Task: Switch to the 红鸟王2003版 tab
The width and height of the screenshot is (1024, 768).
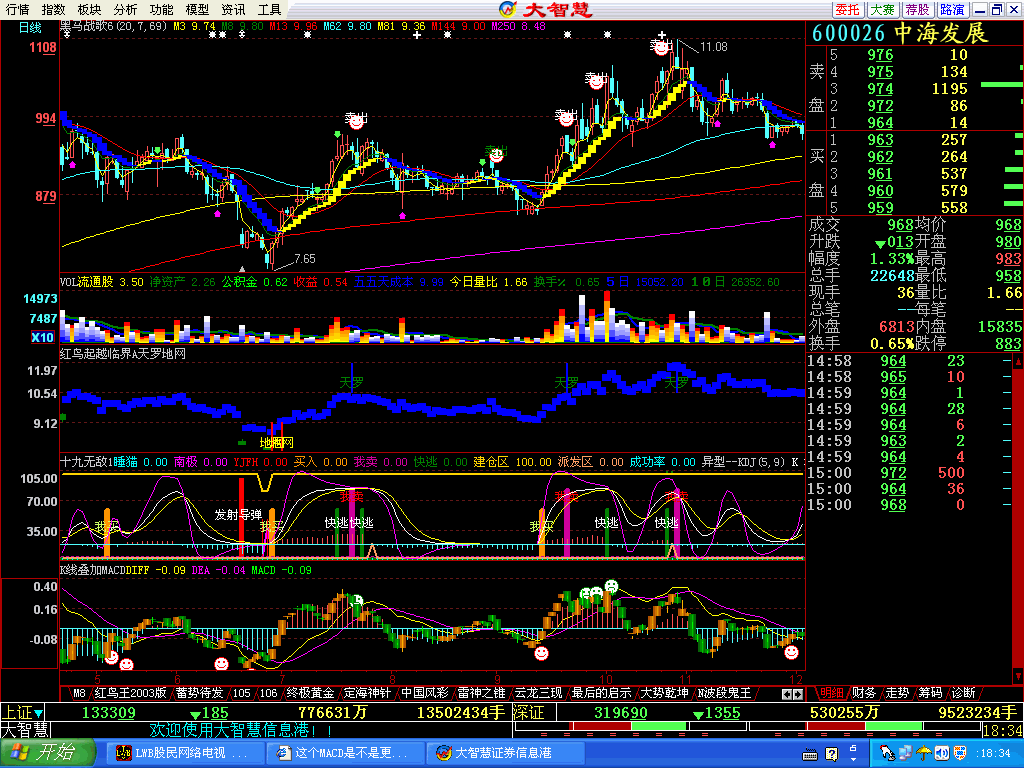Action: (x=131, y=693)
